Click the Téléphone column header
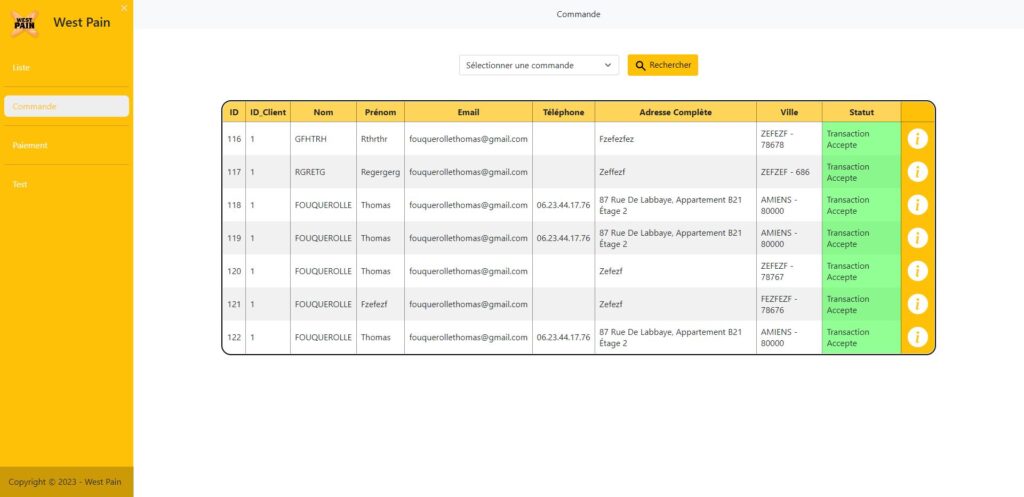This screenshot has width=1024, height=497. point(563,112)
